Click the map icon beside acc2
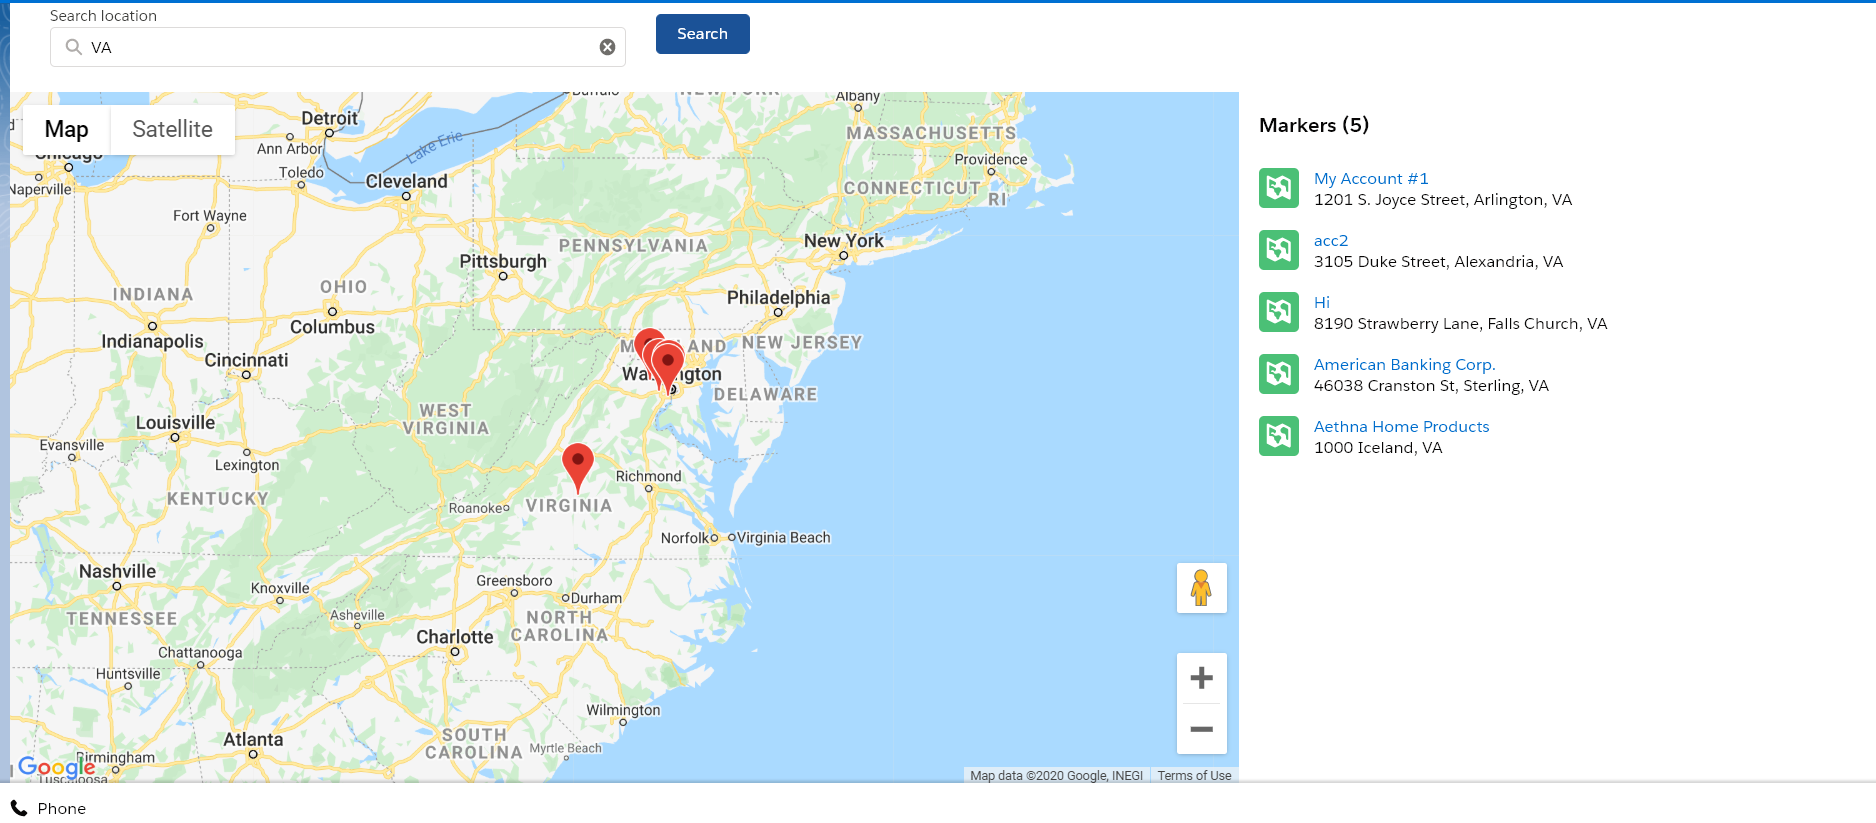This screenshot has width=1876, height=823. [1279, 250]
